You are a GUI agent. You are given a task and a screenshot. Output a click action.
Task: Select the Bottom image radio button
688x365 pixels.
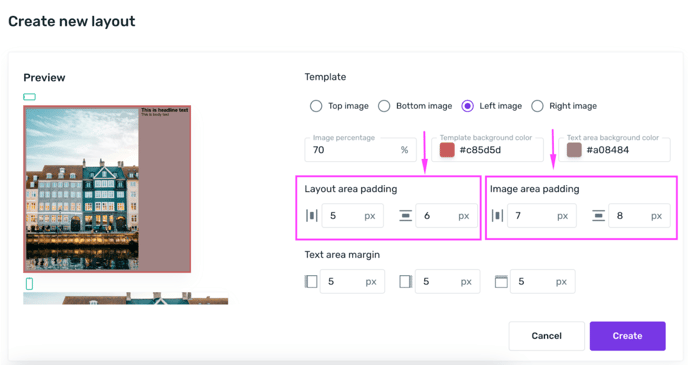tap(384, 106)
